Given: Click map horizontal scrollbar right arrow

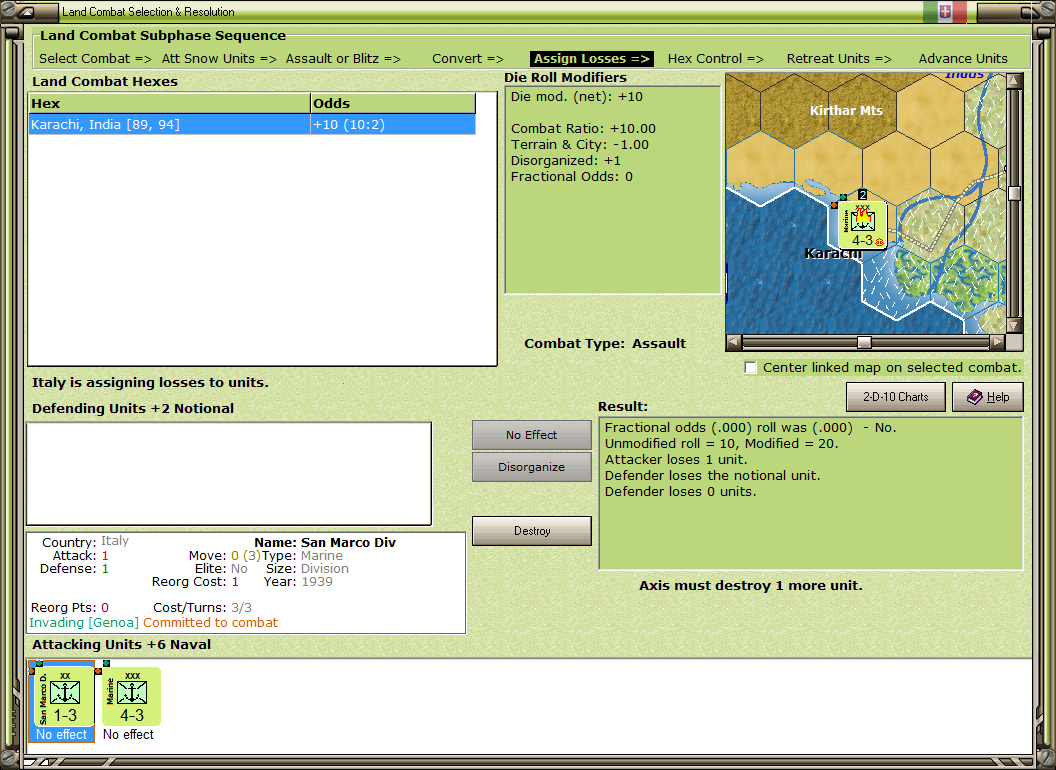Looking at the screenshot, I should pyautogui.click(x=998, y=342).
